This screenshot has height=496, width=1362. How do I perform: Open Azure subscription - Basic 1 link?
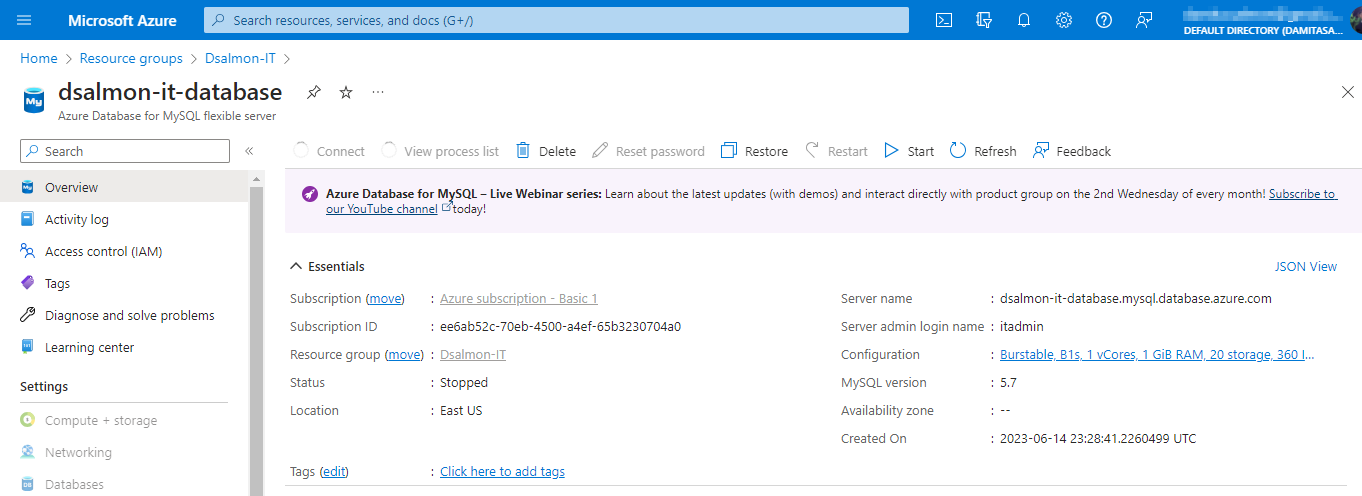tap(519, 298)
